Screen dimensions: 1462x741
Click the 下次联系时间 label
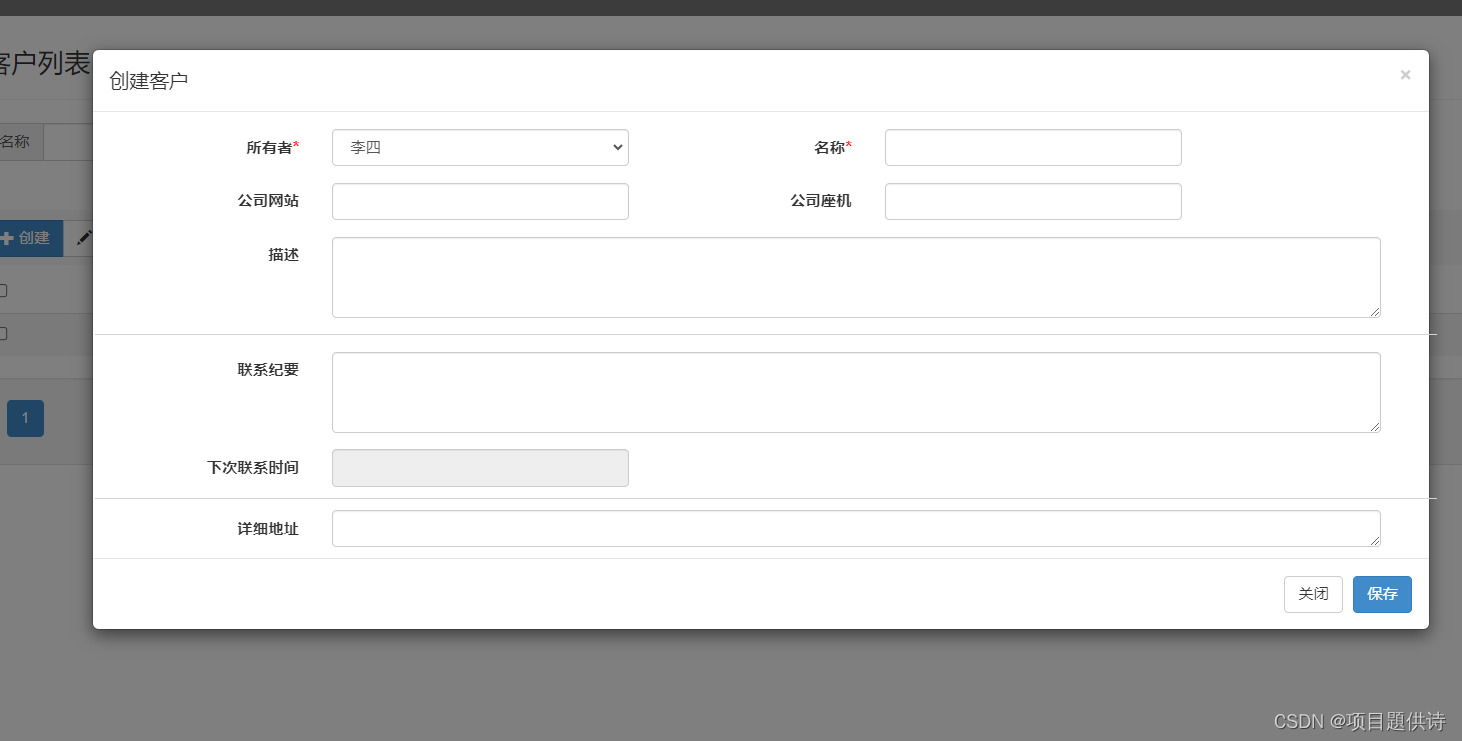253,468
